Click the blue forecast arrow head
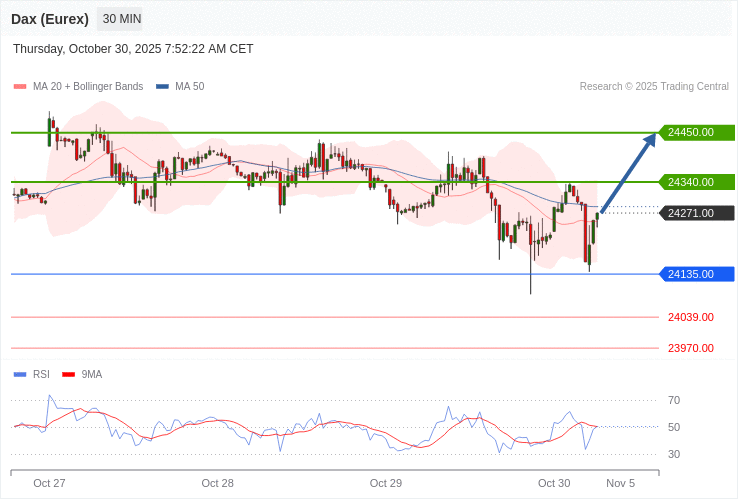This screenshot has width=738, height=500. click(650, 139)
